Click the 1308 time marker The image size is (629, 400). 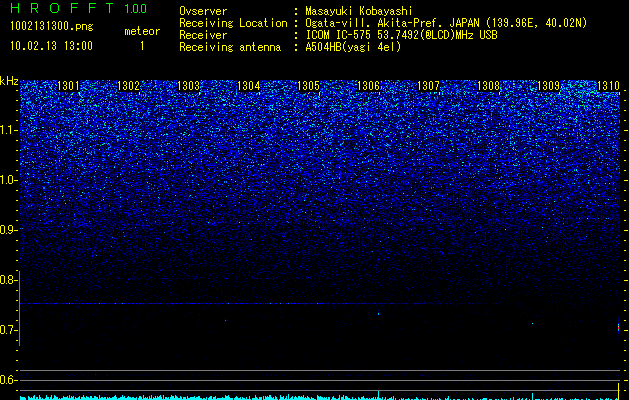click(489, 86)
